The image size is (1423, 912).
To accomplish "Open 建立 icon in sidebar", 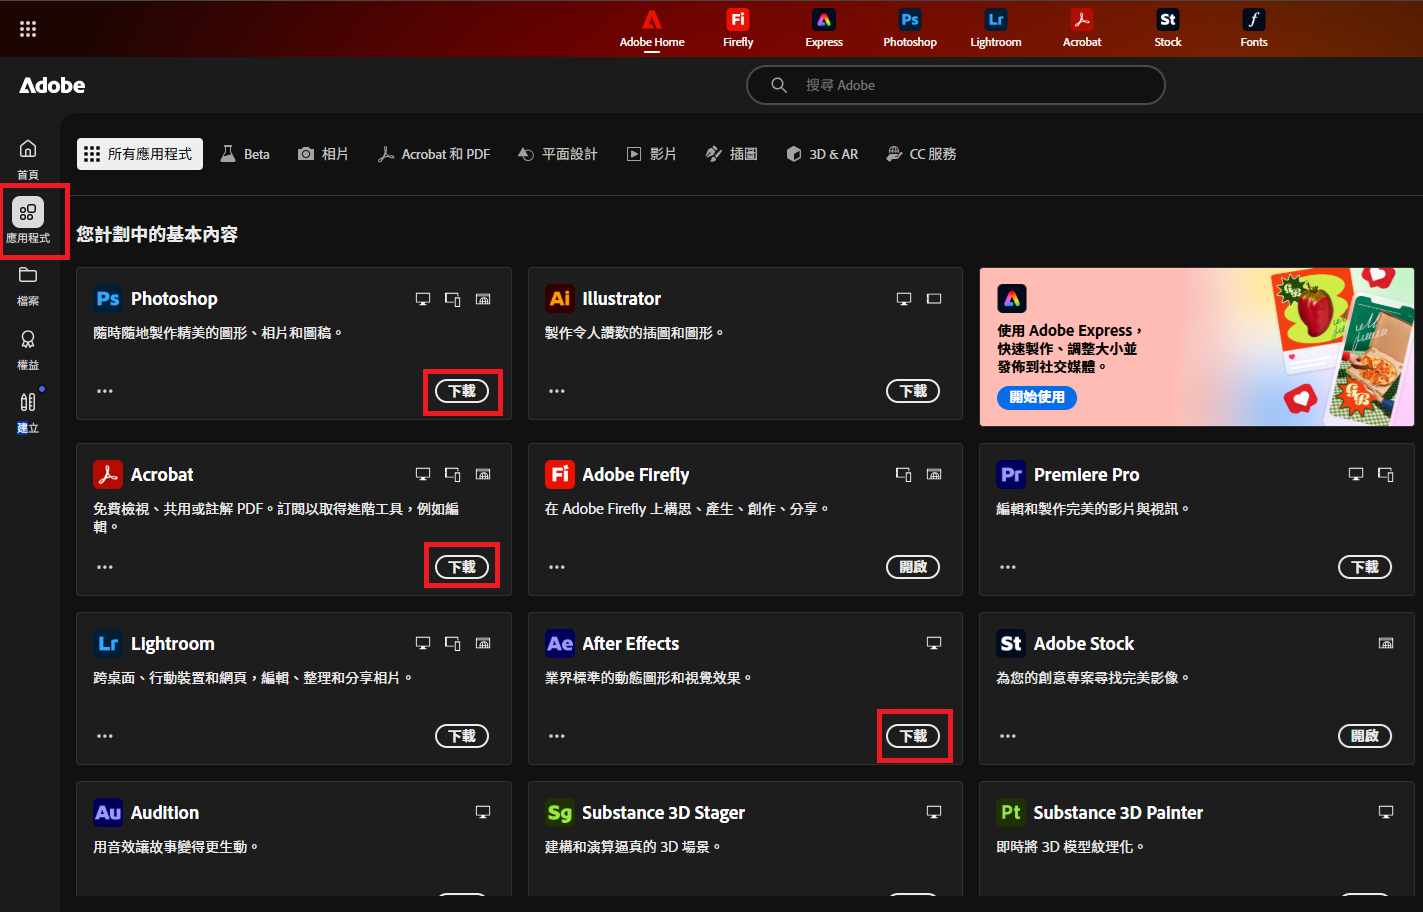I will 28,410.
